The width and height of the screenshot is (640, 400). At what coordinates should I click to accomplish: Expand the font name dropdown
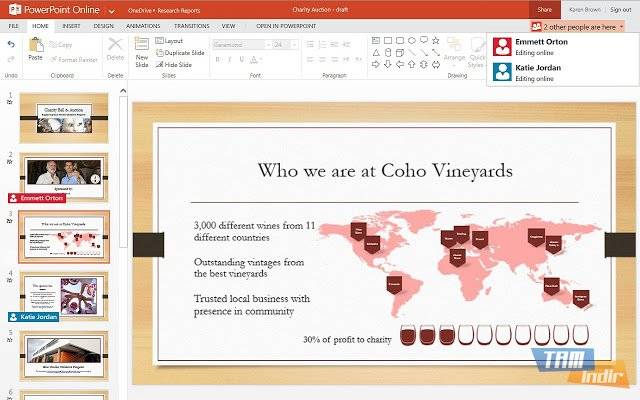[x=238, y=45]
